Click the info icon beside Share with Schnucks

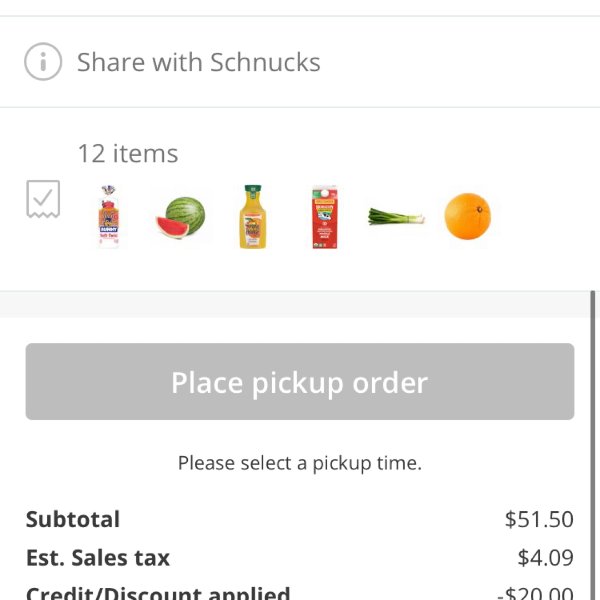click(43, 62)
